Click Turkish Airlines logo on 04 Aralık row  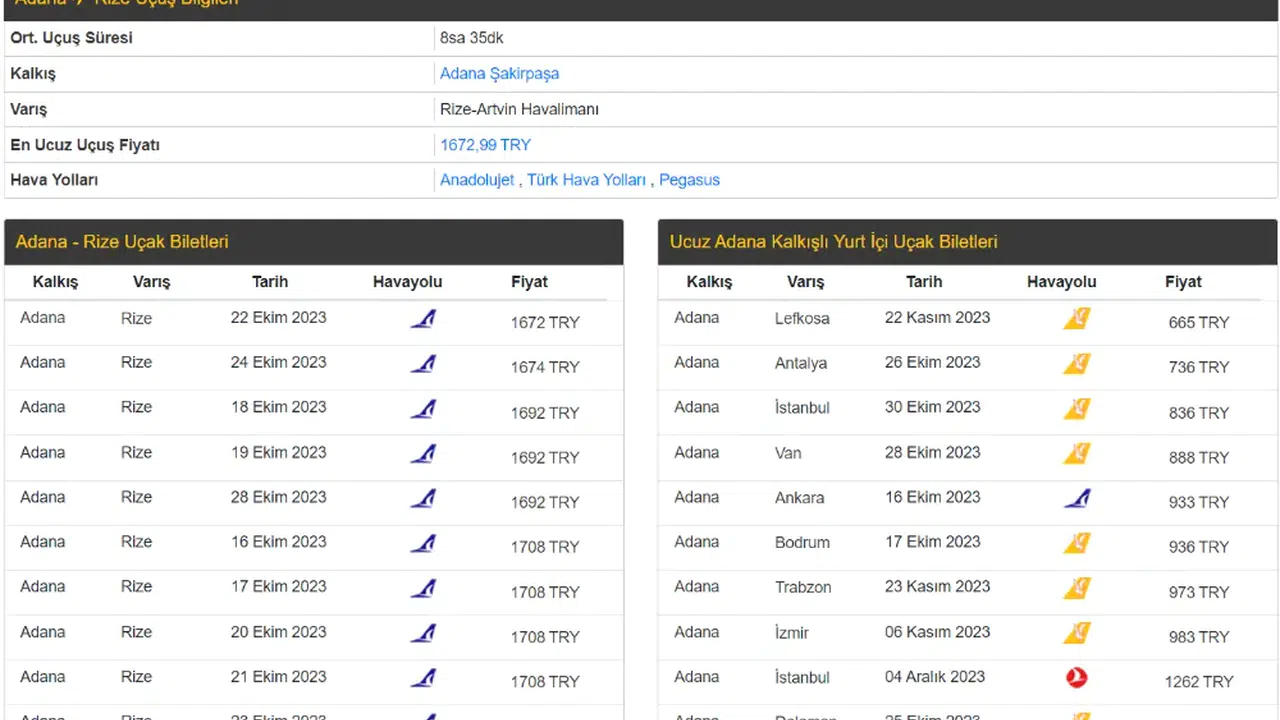[x=1076, y=678]
